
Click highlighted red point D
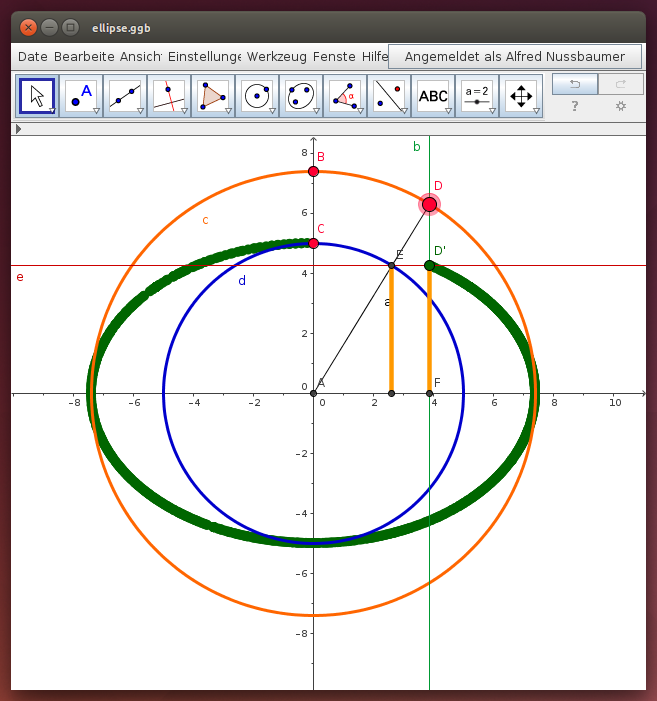(429, 204)
